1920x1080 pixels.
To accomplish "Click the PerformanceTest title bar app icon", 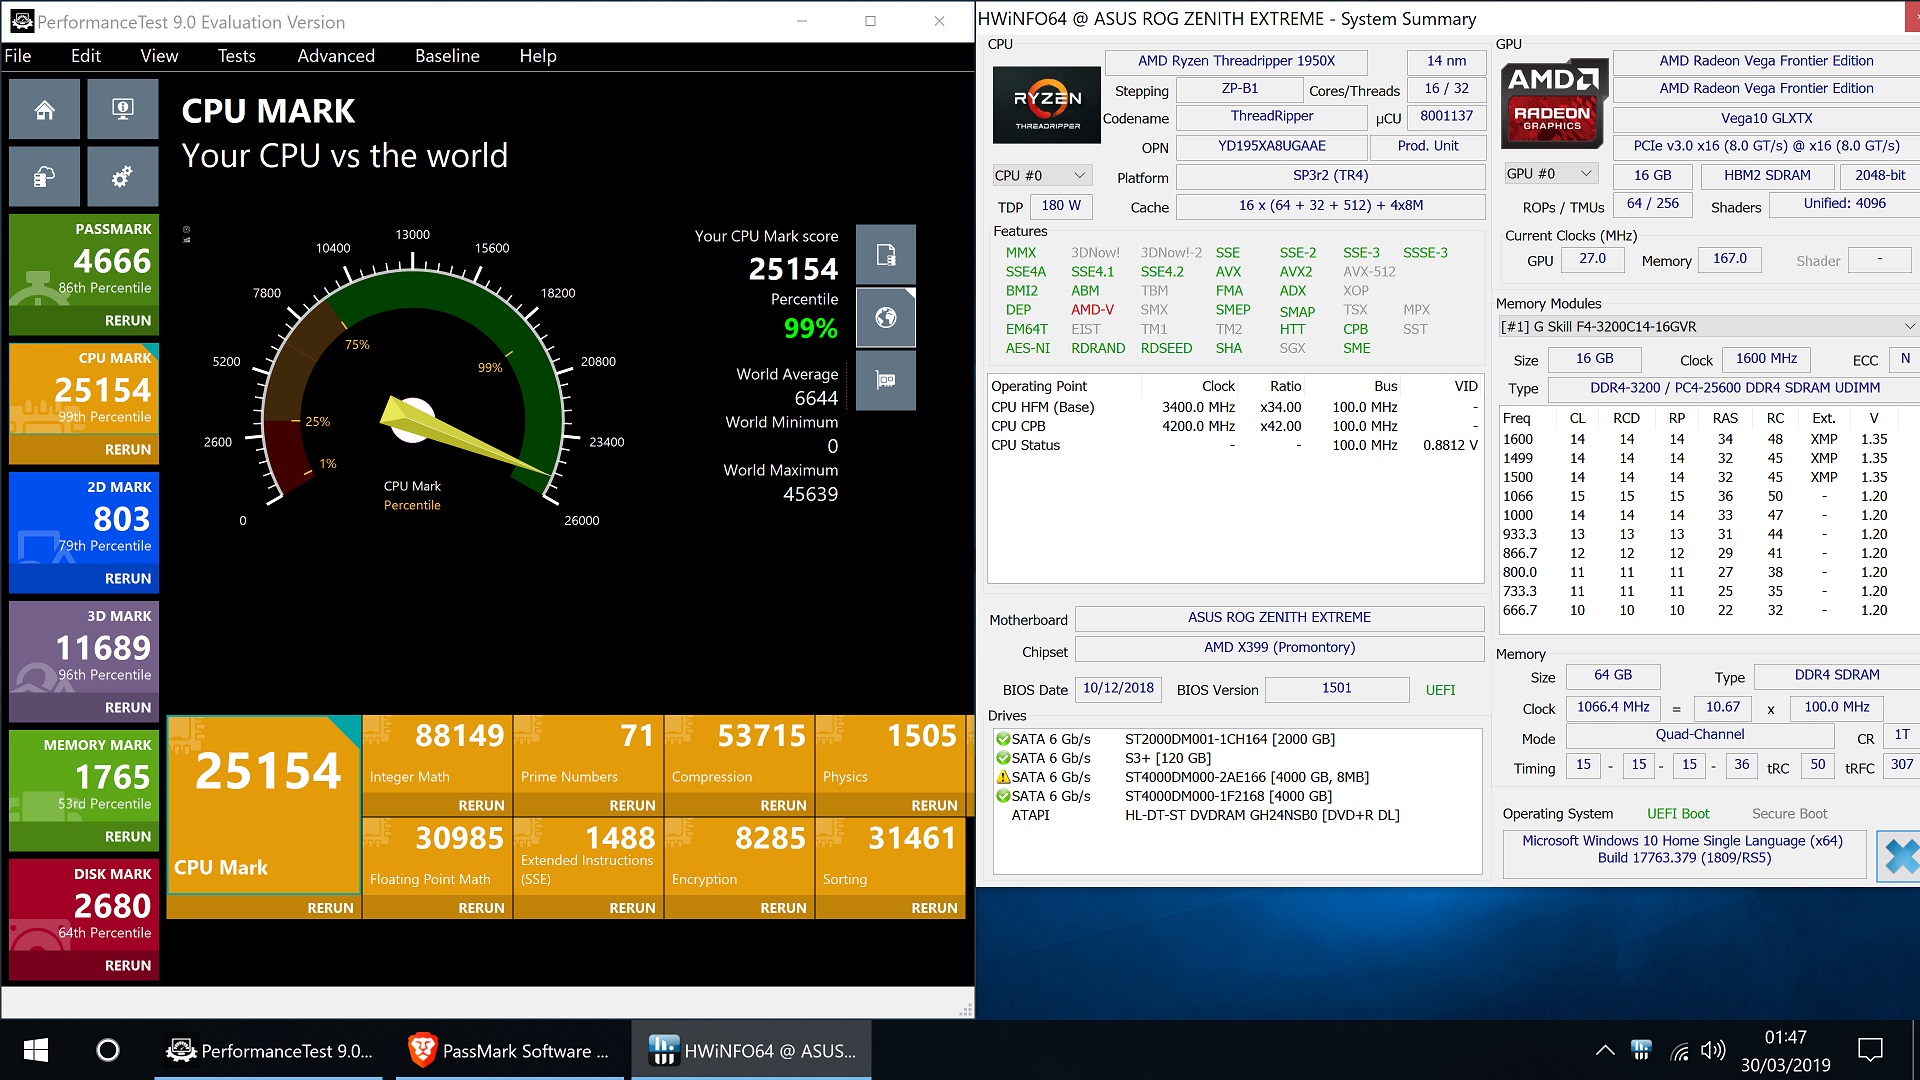I will (21, 21).
